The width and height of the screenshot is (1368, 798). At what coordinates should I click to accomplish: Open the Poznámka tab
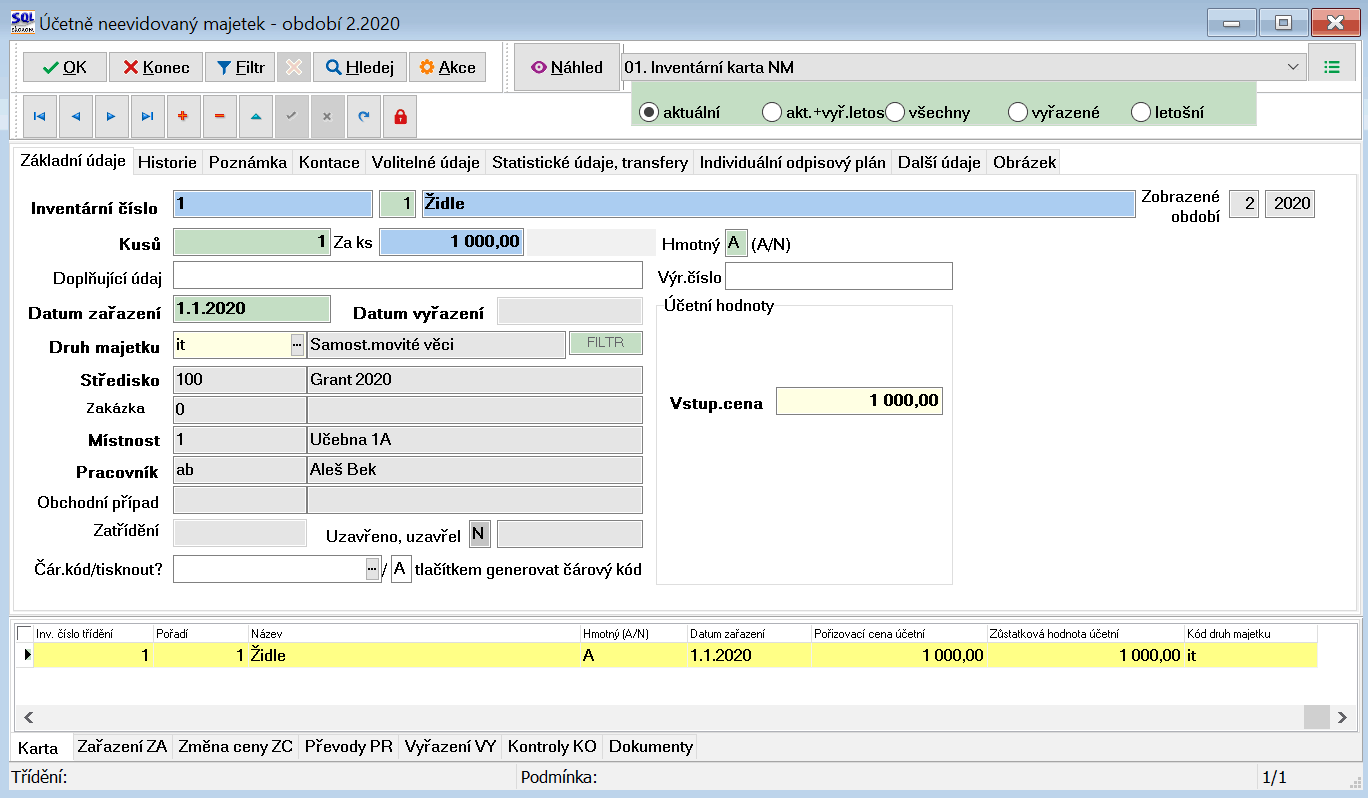248,162
